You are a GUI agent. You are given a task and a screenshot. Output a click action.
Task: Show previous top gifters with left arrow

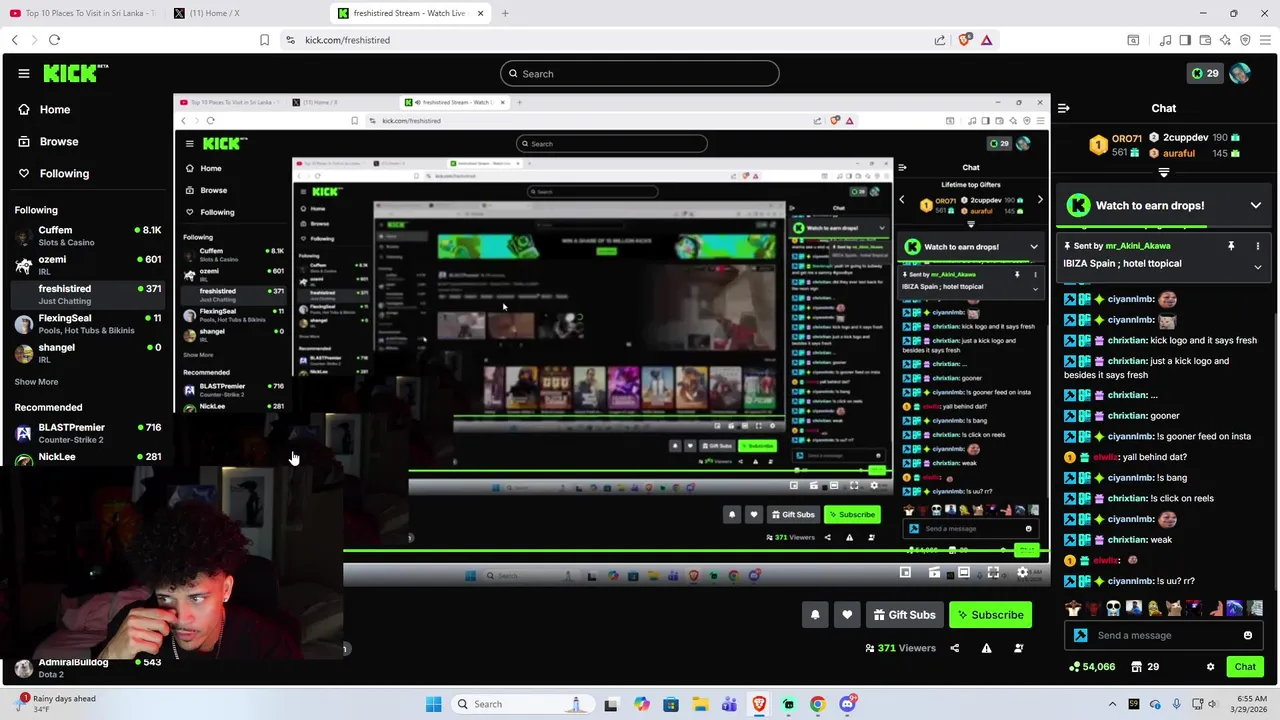tap(902, 199)
